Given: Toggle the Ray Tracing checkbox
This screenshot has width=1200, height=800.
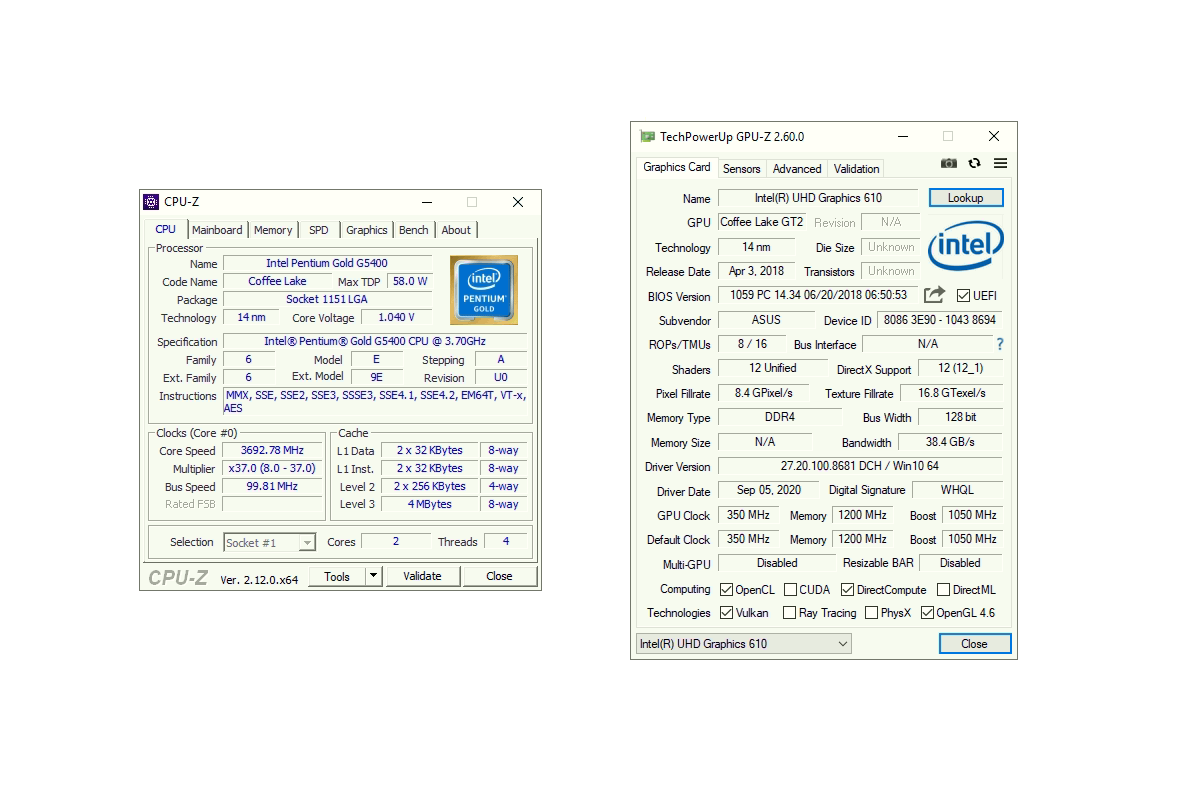Looking at the screenshot, I should click(x=790, y=613).
